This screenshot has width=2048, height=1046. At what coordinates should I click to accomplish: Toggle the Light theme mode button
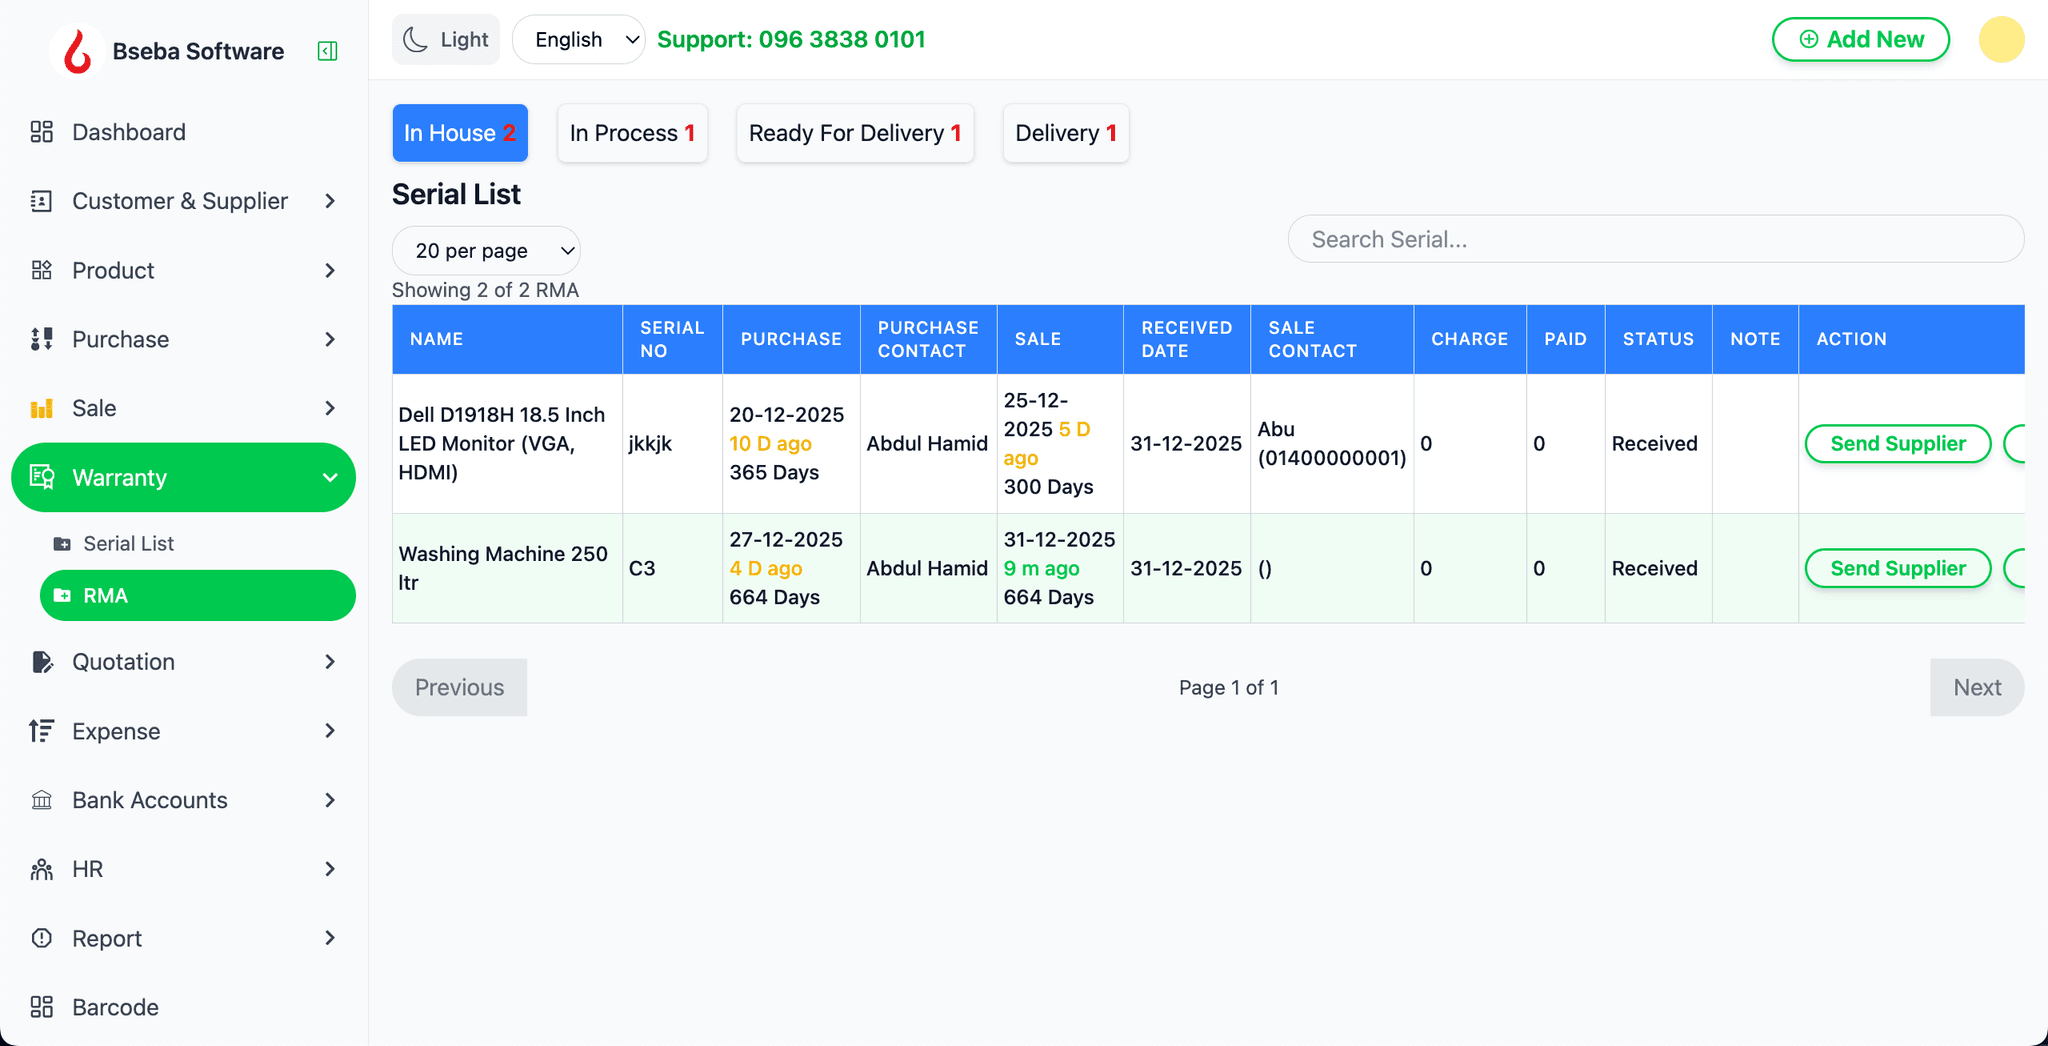pyautogui.click(x=446, y=40)
